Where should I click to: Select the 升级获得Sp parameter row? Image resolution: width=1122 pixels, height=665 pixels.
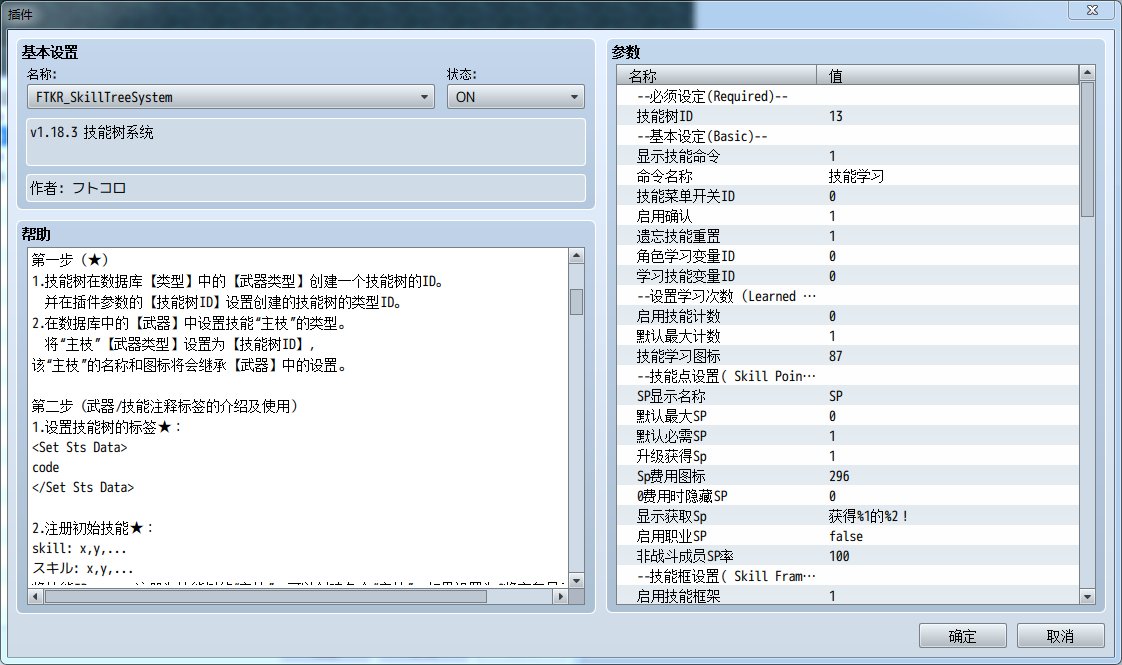point(848,456)
